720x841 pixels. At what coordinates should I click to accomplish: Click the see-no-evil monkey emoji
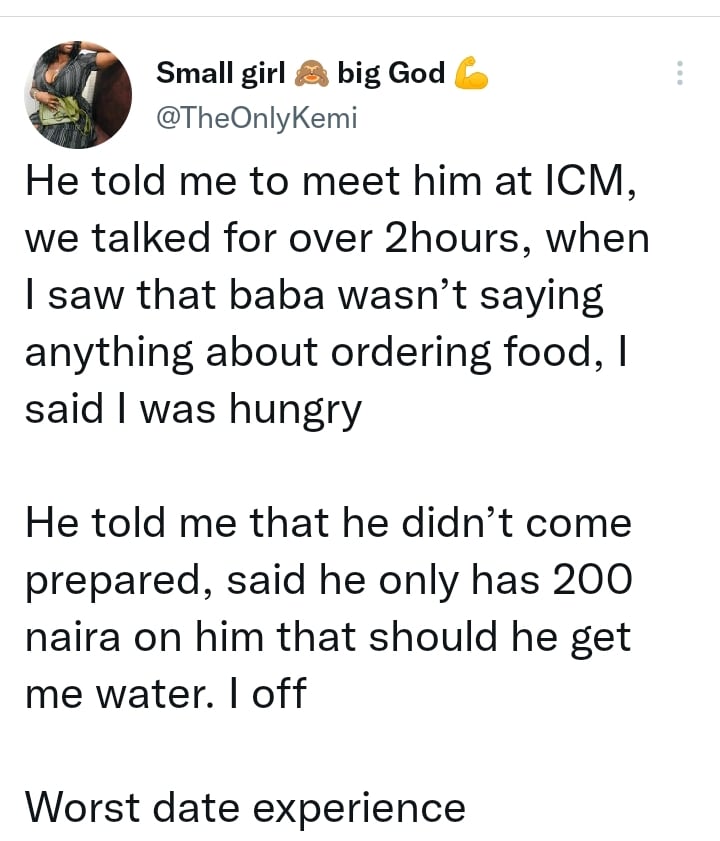311,74
